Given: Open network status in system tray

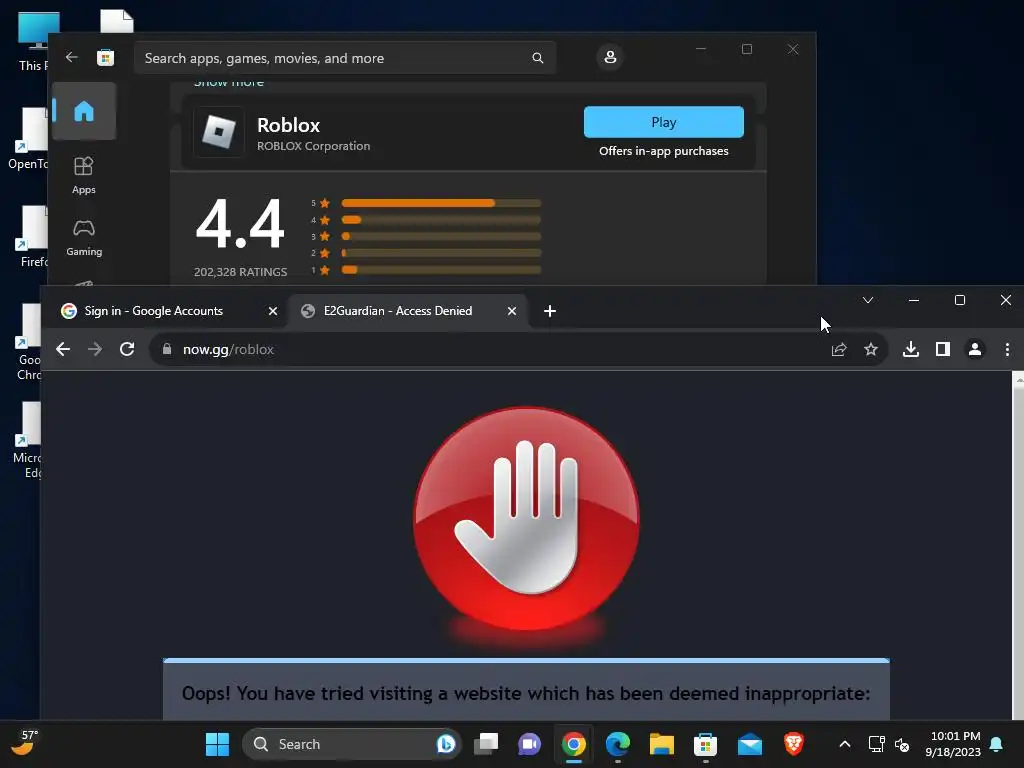Looking at the screenshot, I should tap(876, 744).
